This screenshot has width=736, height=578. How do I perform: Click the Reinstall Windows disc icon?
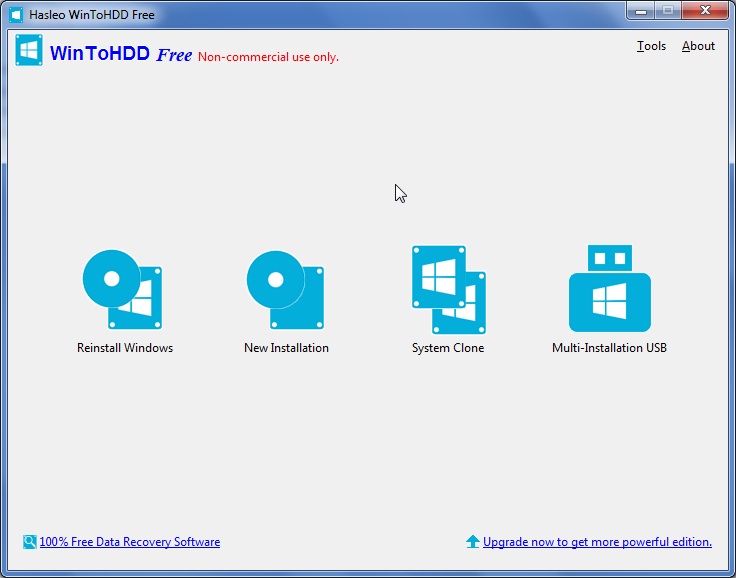click(x=123, y=289)
